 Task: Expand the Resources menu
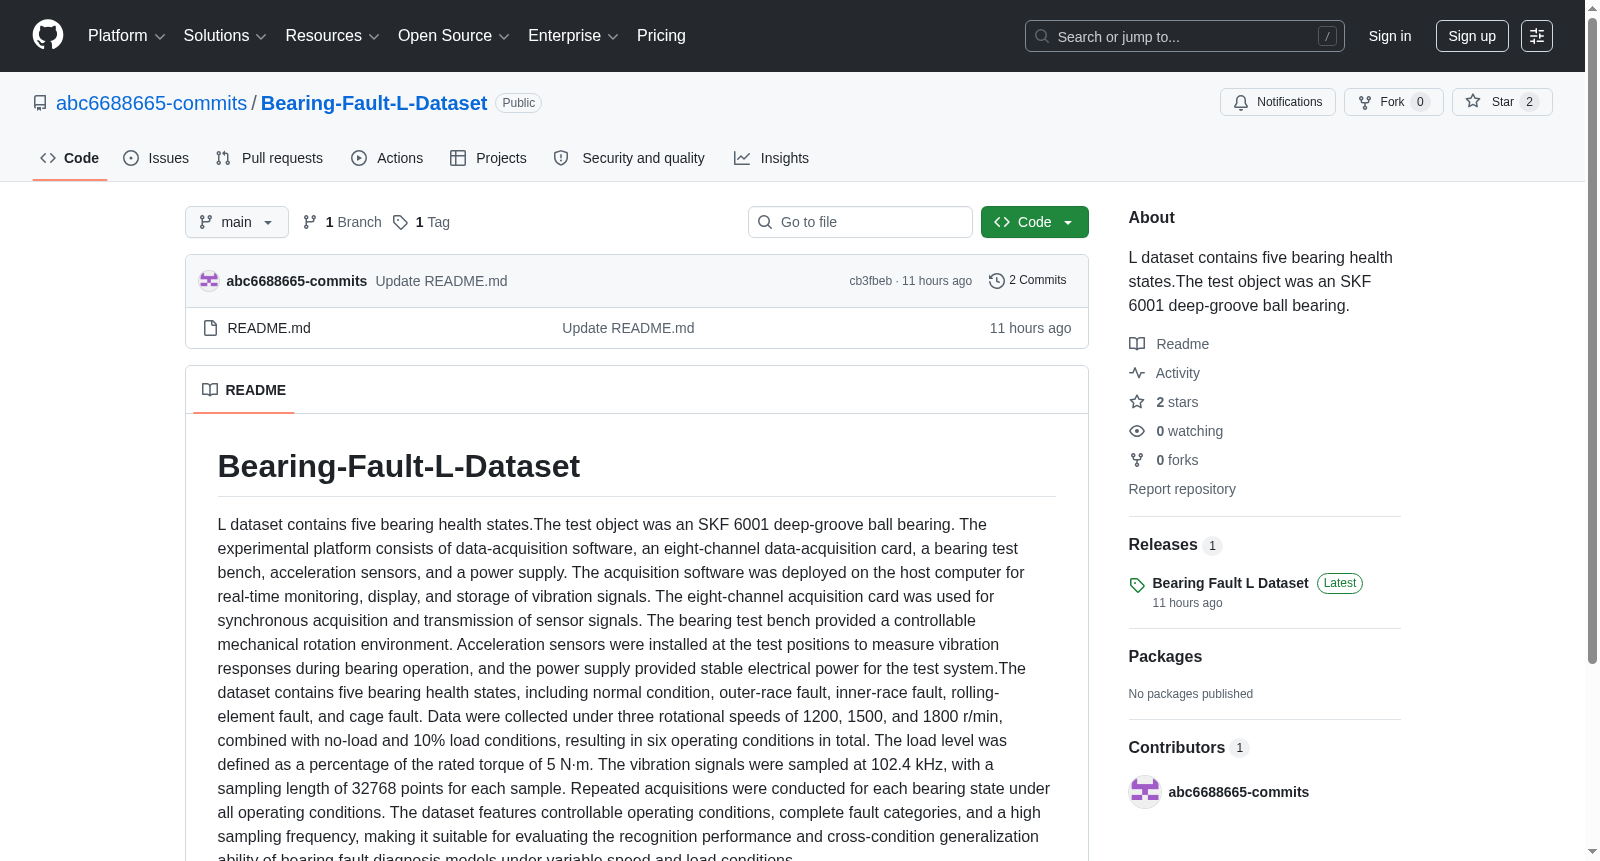coord(332,36)
